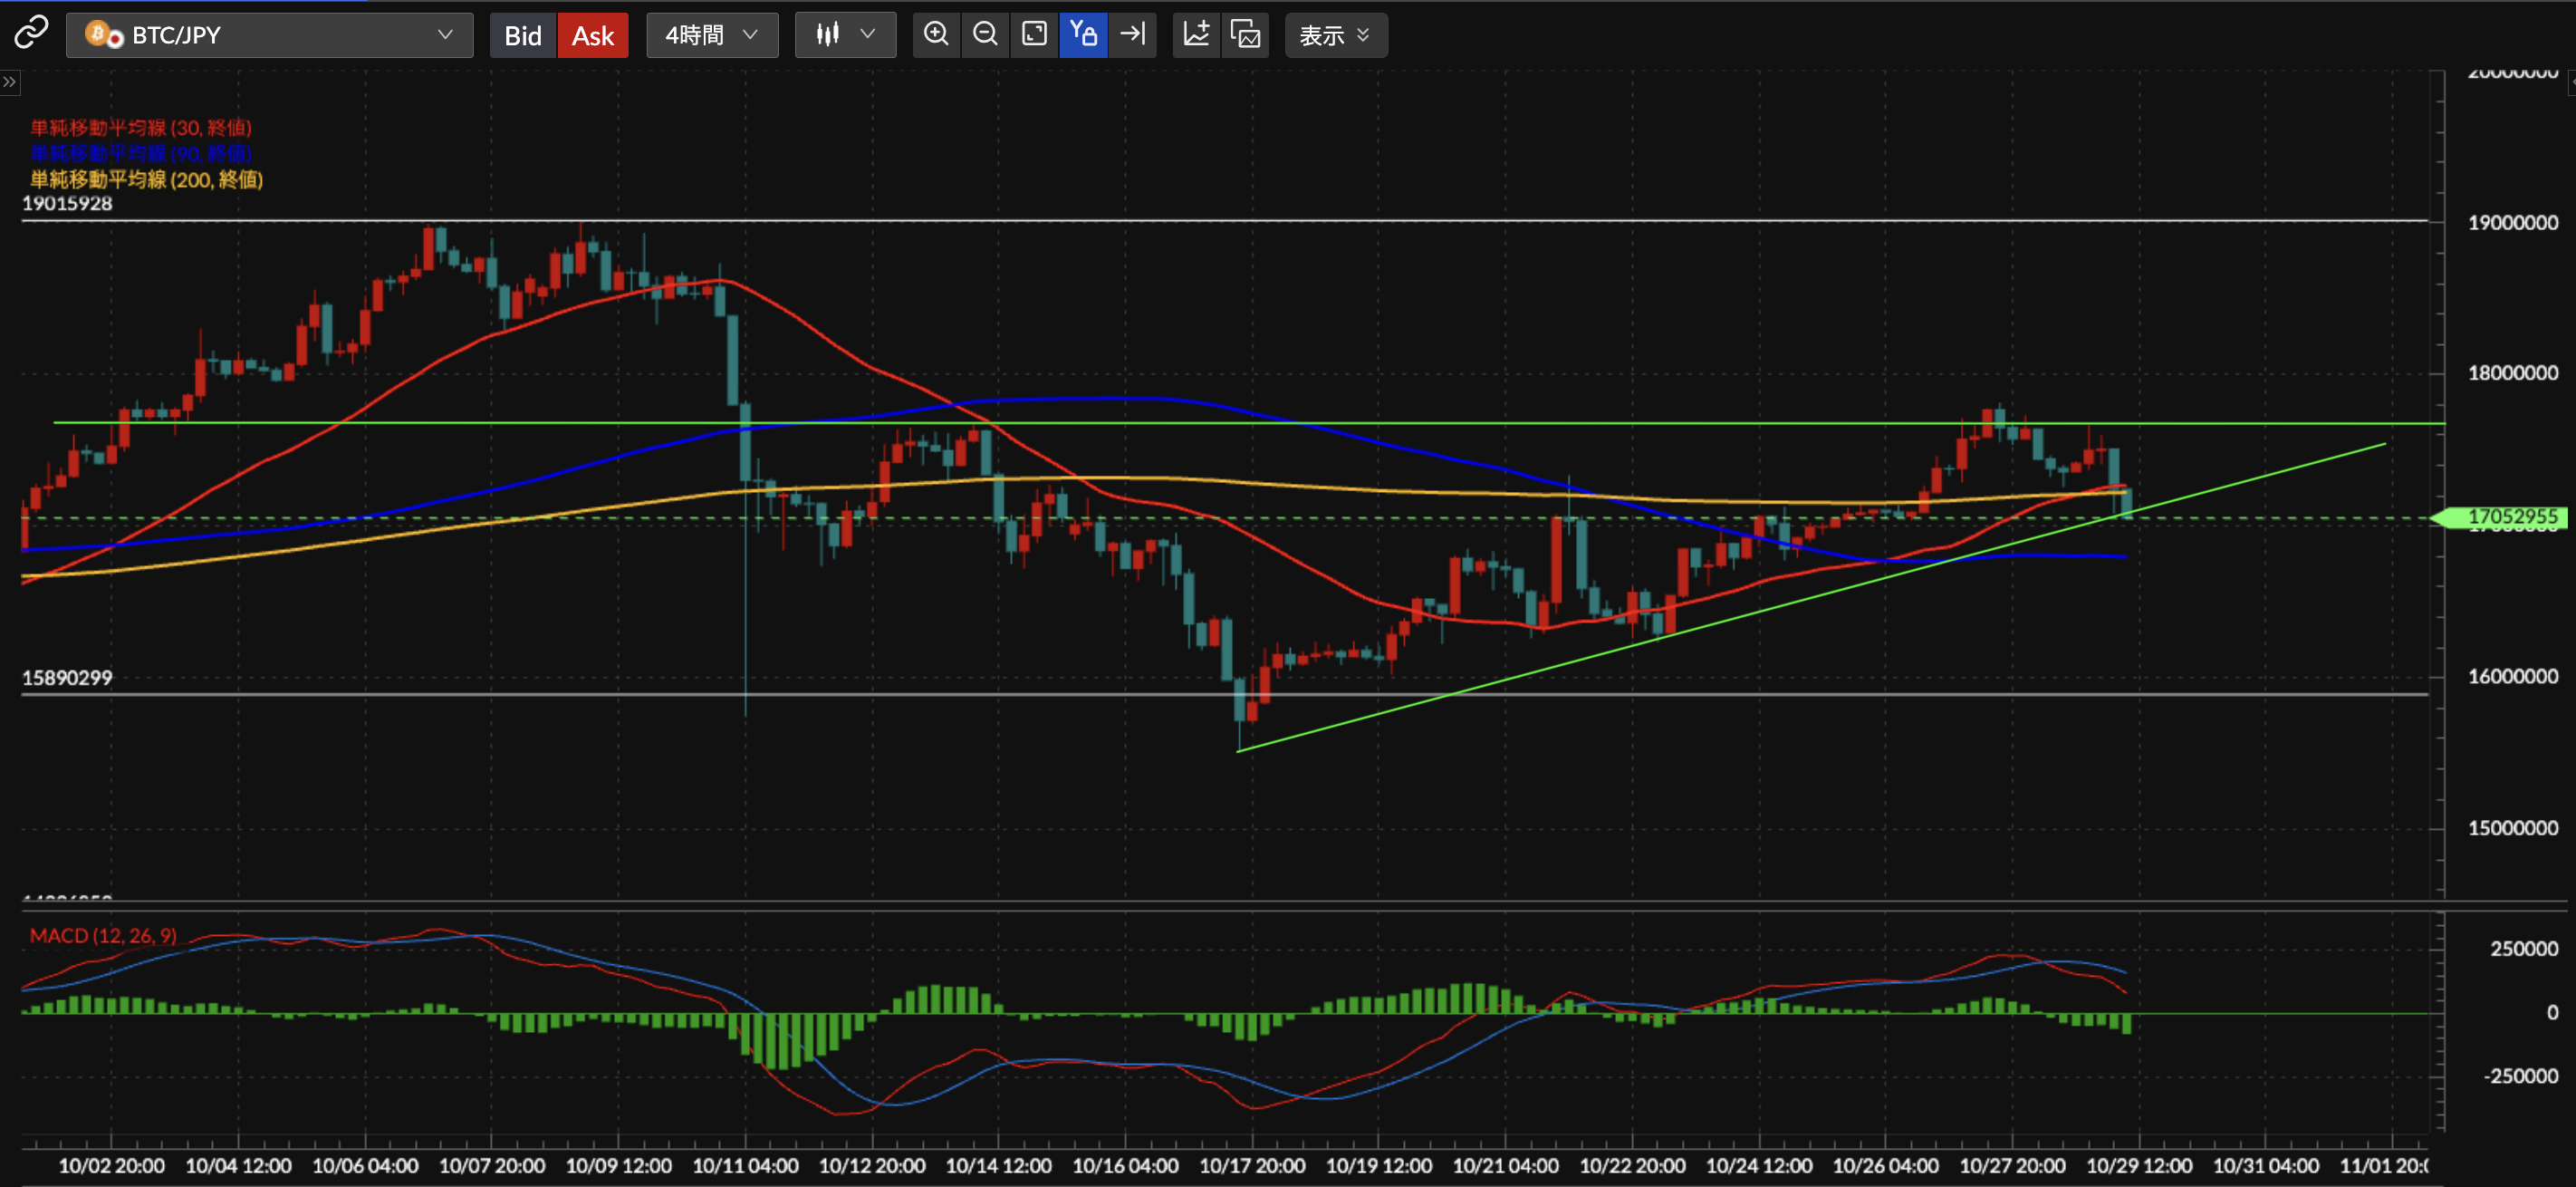Open the 4時間 timeframe dropdown
Image resolution: width=2576 pixels, height=1187 pixels.
tap(712, 35)
